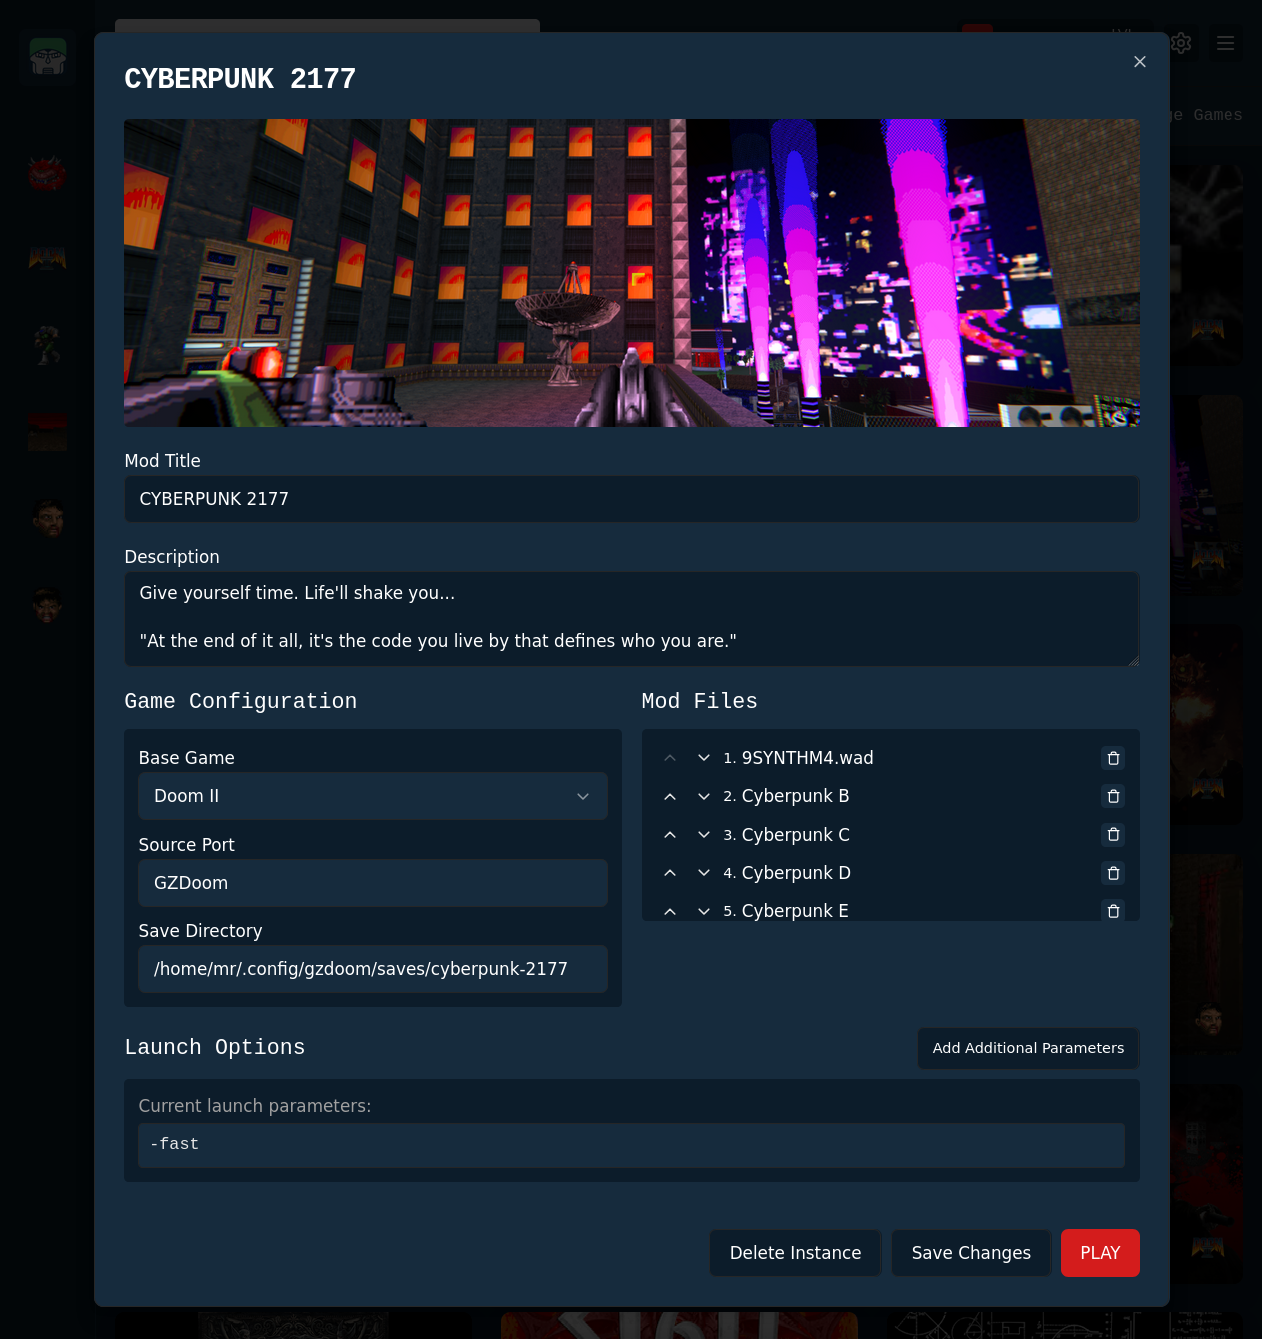Remove Cyberpunk E mod file

[x=1113, y=911]
